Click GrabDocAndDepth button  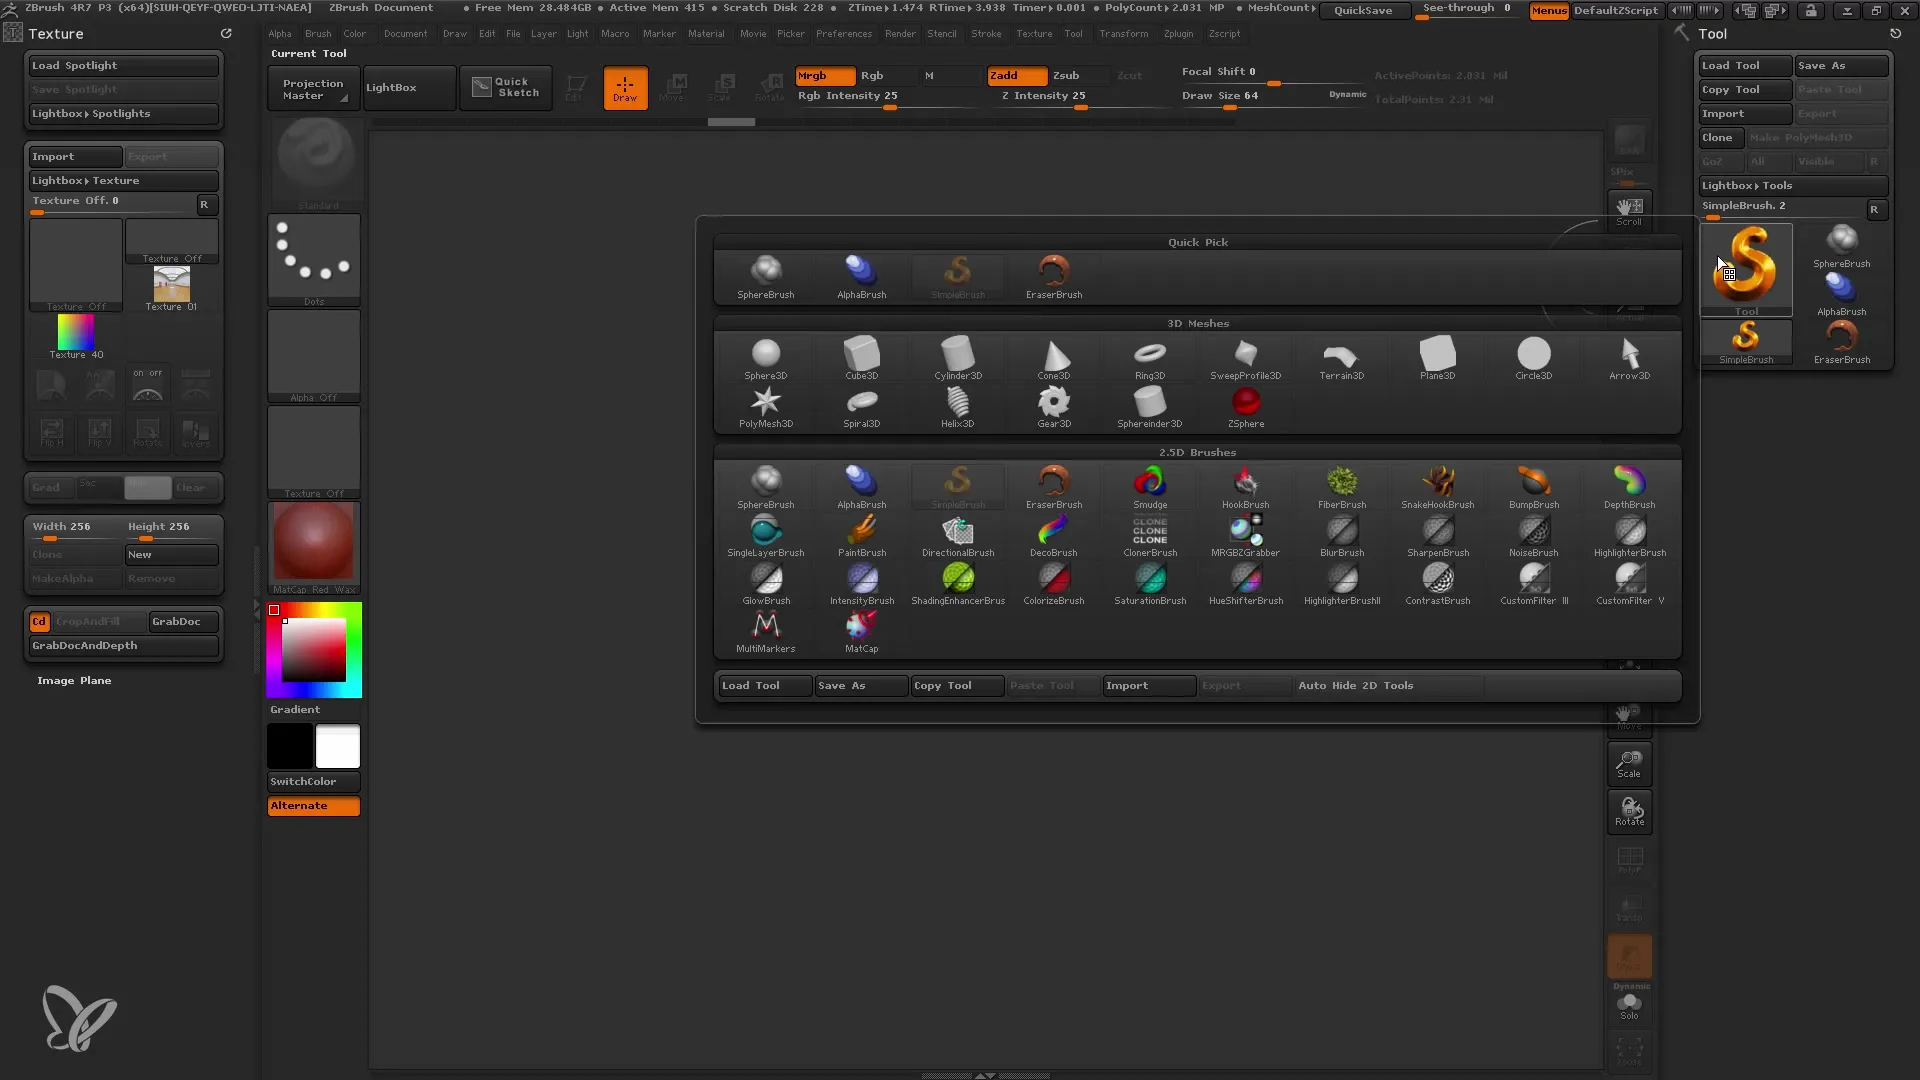coord(123,646)
